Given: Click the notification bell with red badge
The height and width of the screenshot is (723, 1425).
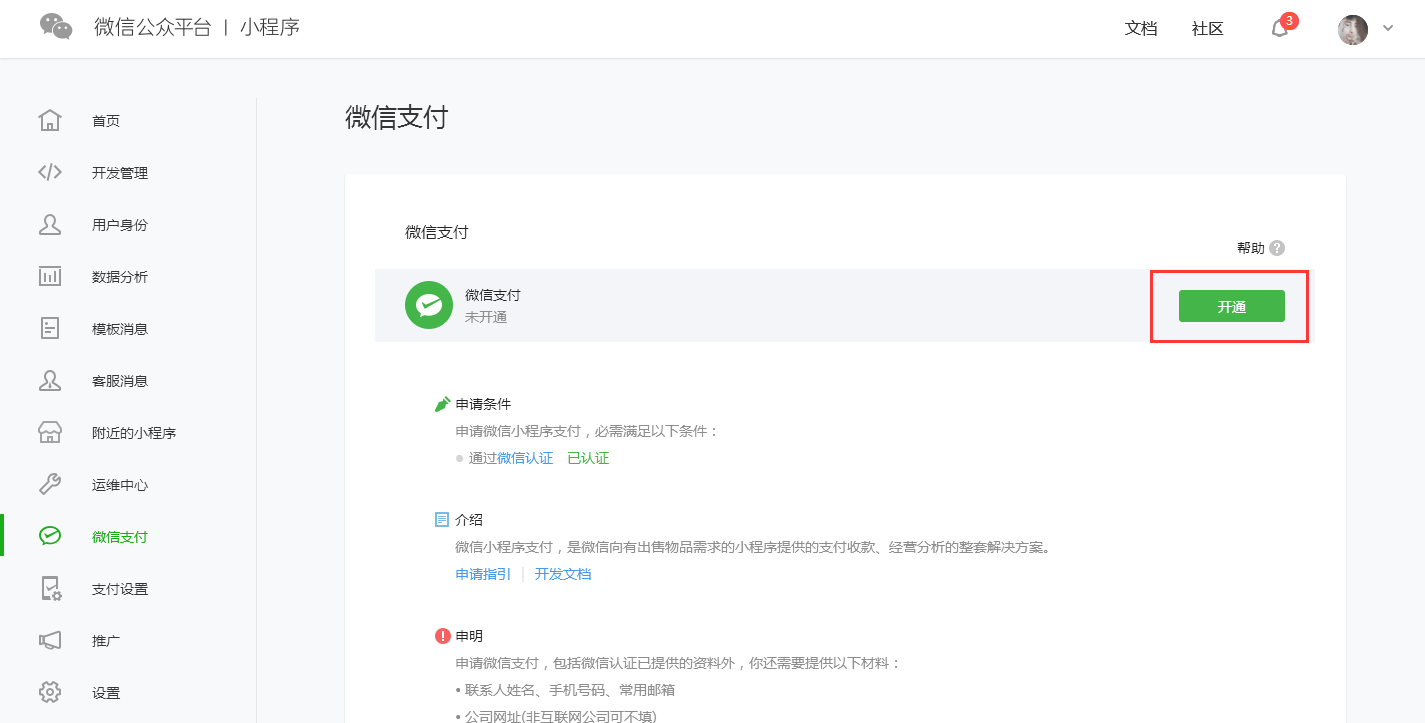Looking at the screenshot, I should (x=1279, y=29).
